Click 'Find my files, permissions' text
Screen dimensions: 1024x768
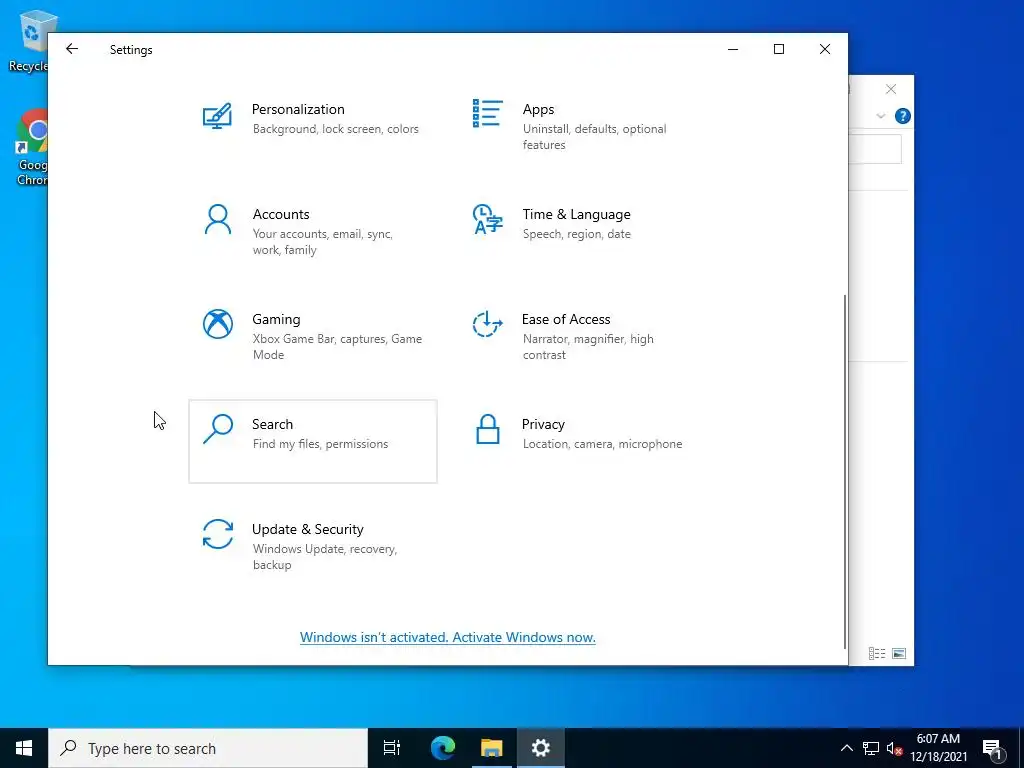click(320, 444)
